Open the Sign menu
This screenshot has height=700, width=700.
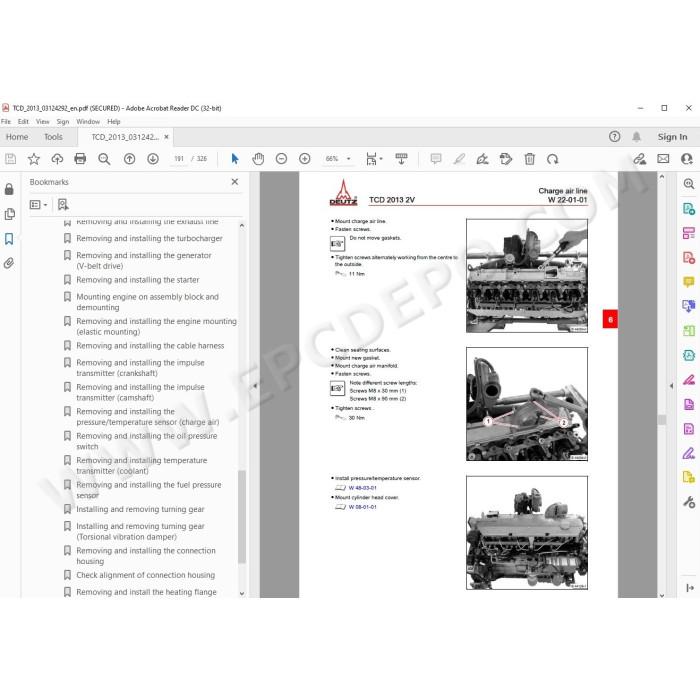pos(63,121)
